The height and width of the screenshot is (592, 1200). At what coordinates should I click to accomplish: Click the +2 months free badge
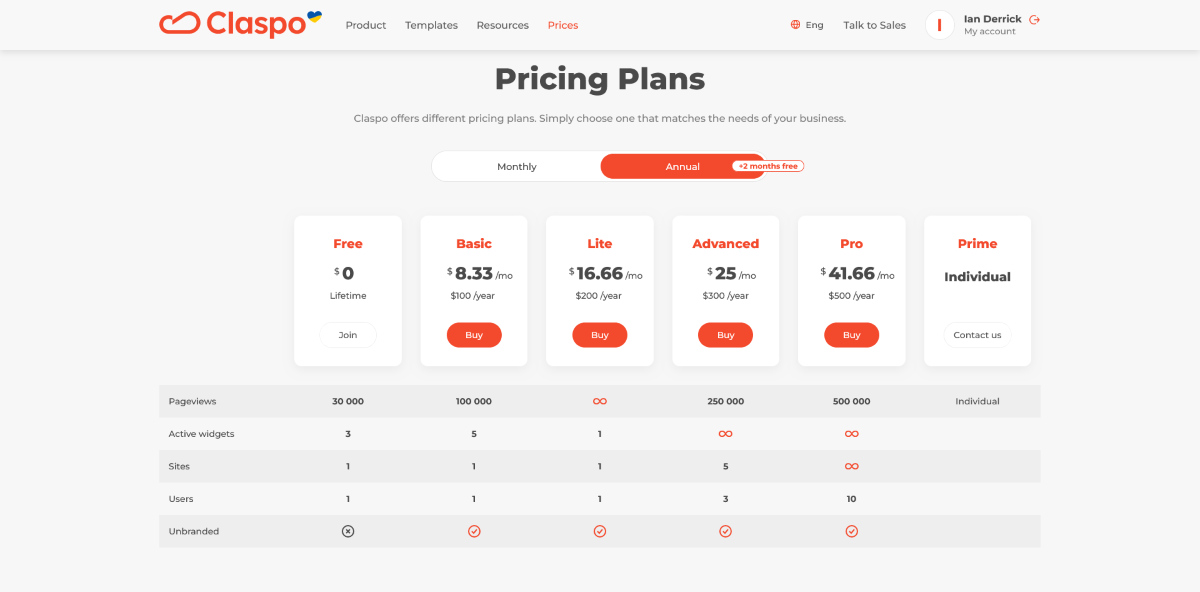768,166
